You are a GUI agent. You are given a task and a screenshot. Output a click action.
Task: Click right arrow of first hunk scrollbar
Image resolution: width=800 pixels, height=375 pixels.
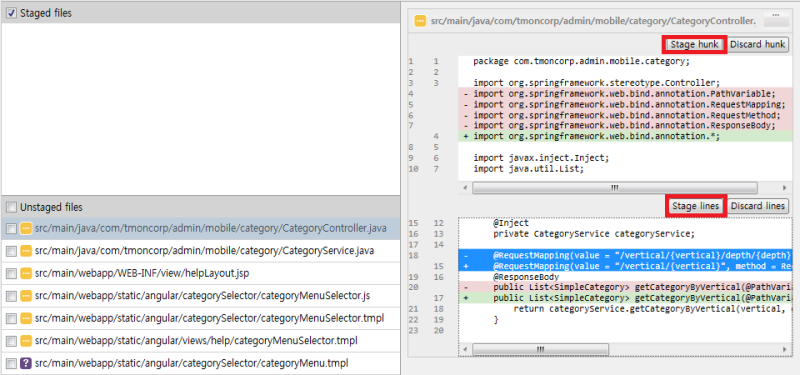(785, 188)
